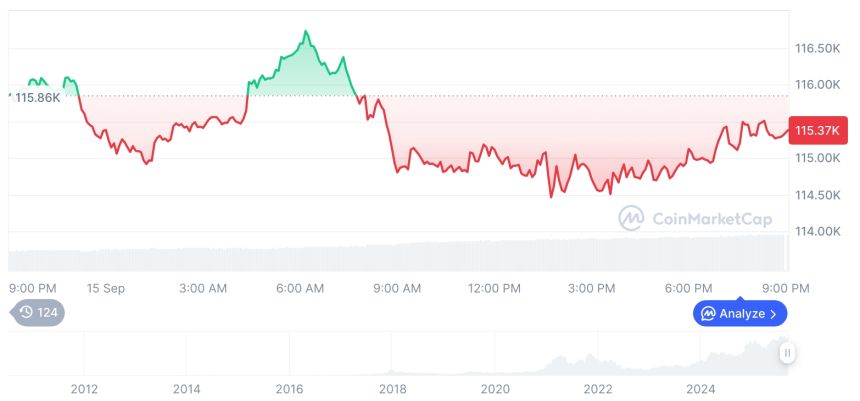The width and height of the screenshot is (860, 401).
Task: Click the 15 Sep date axis label
Action: click(106, 288)
